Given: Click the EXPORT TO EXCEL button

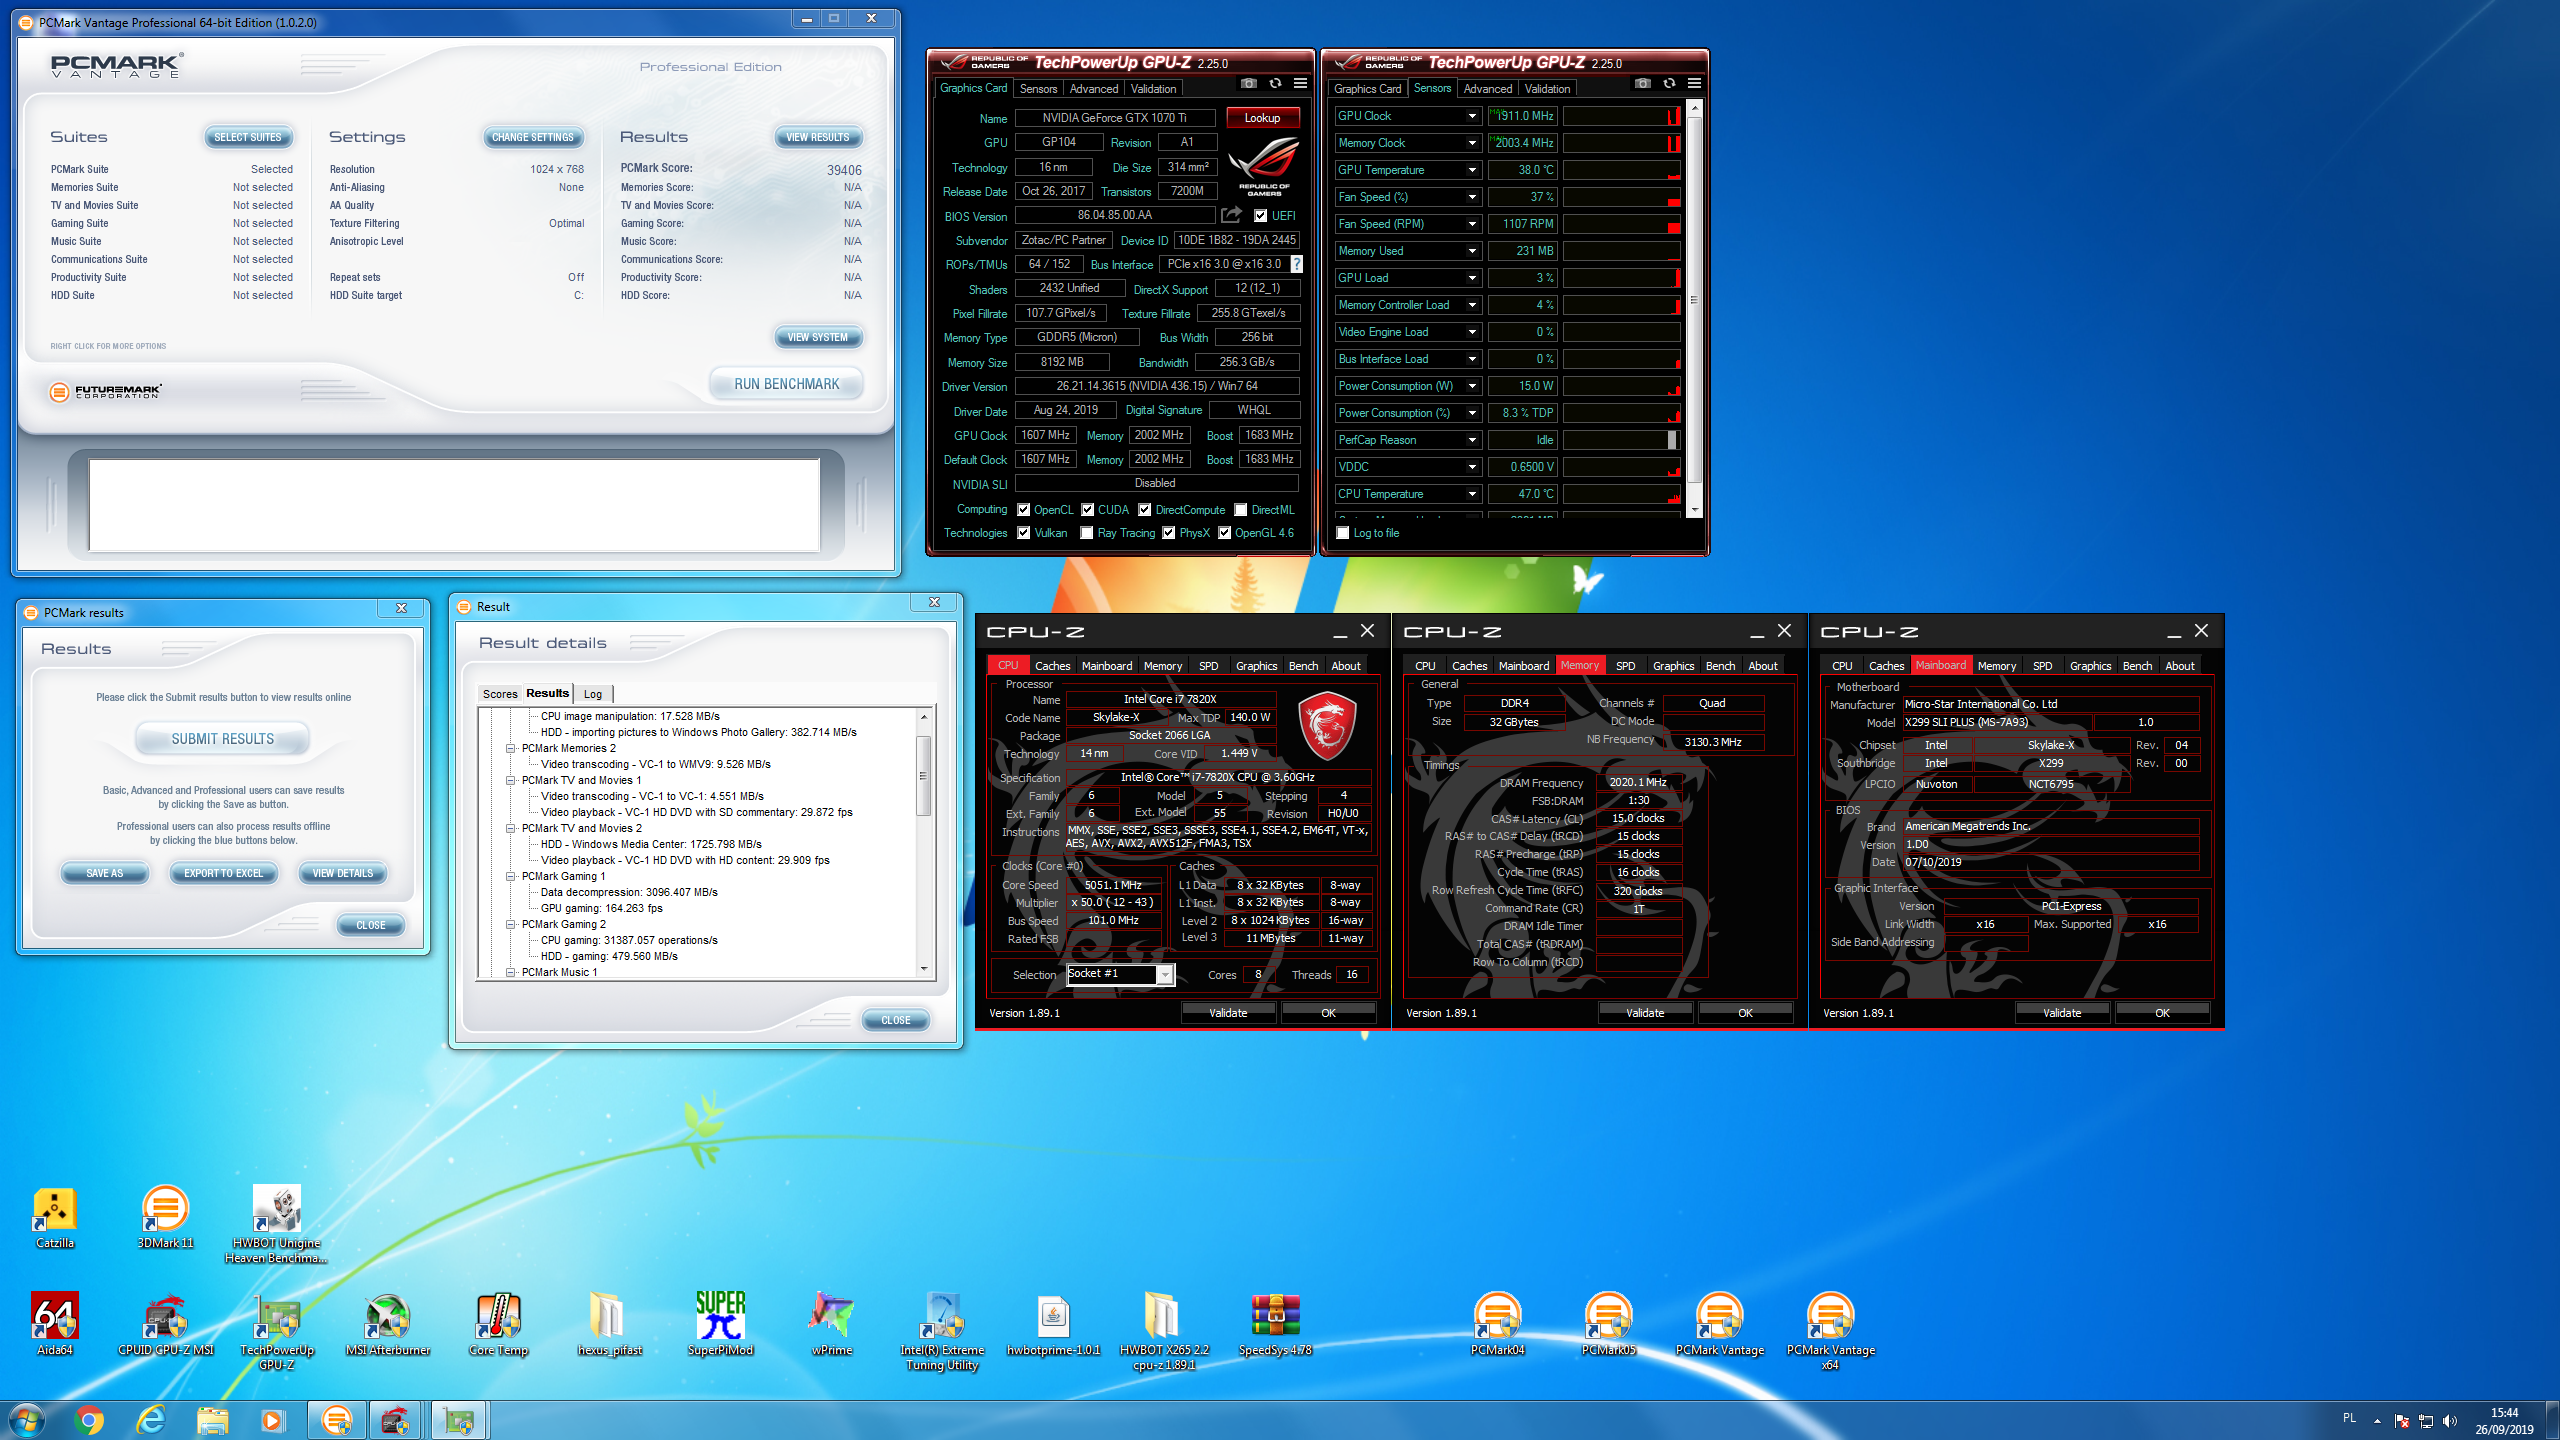Looking at the screenshot, I should click(223, 873).
